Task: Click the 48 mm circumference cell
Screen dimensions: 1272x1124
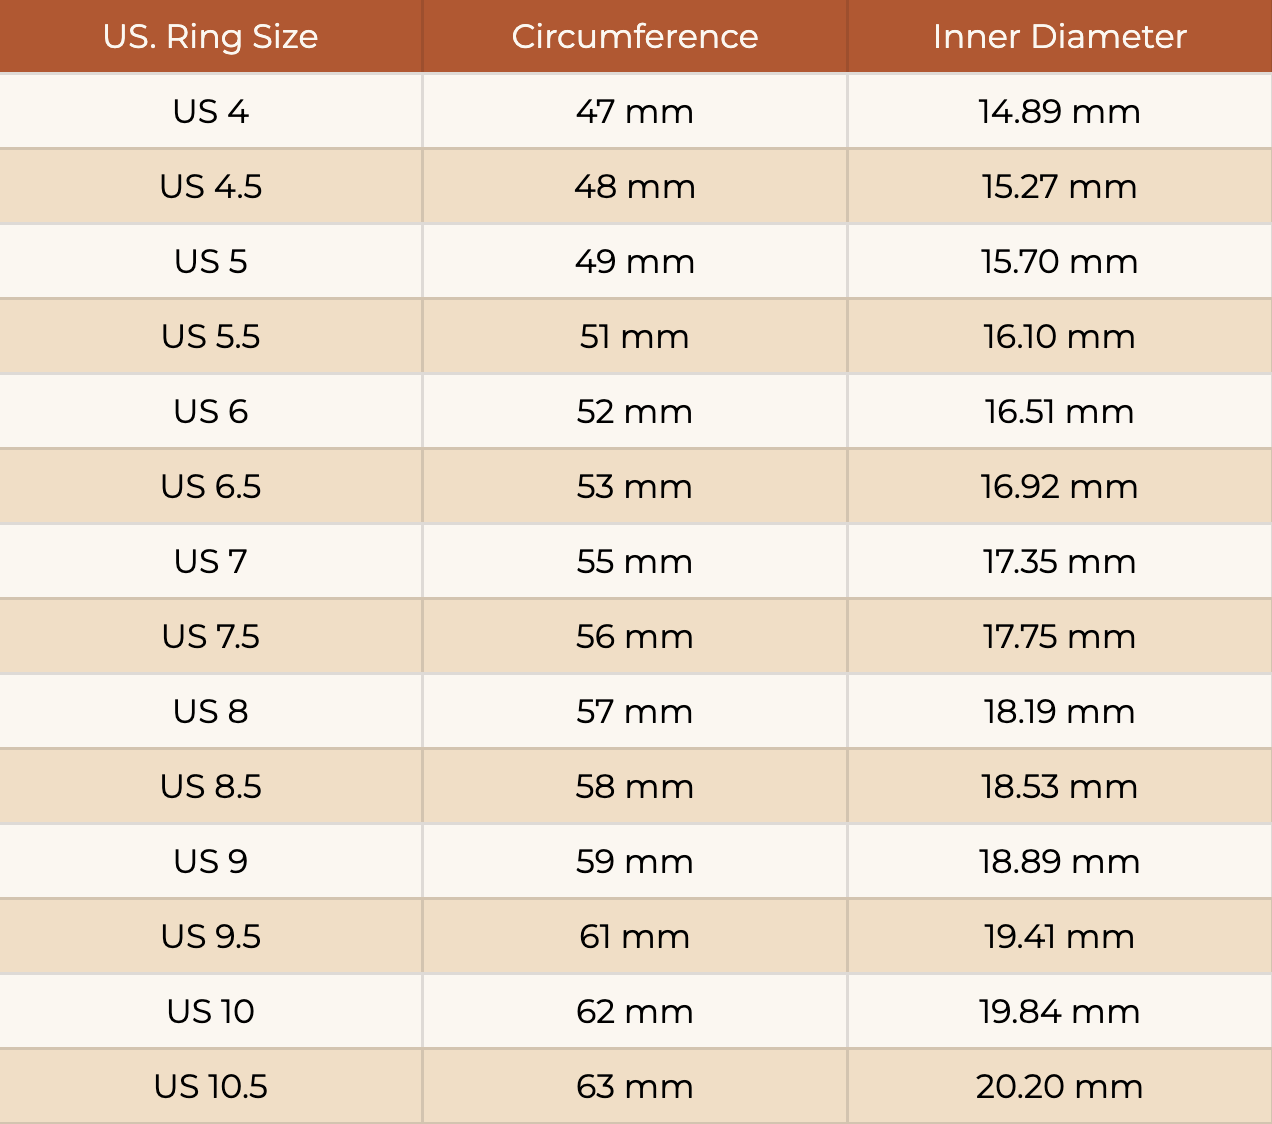Action: point(634,187)
